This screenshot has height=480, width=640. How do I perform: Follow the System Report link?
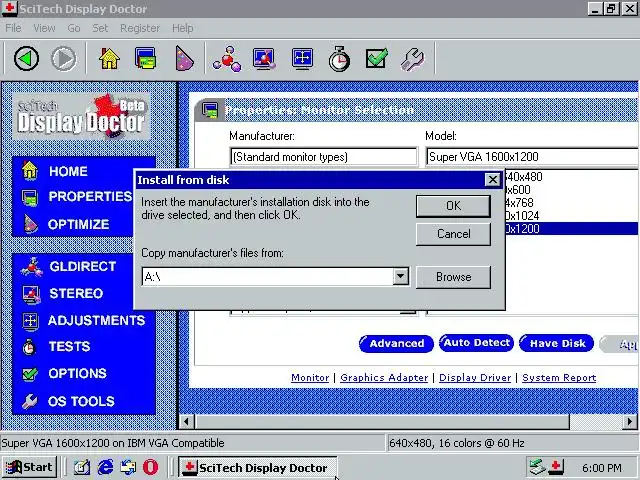tap(559, 378)
